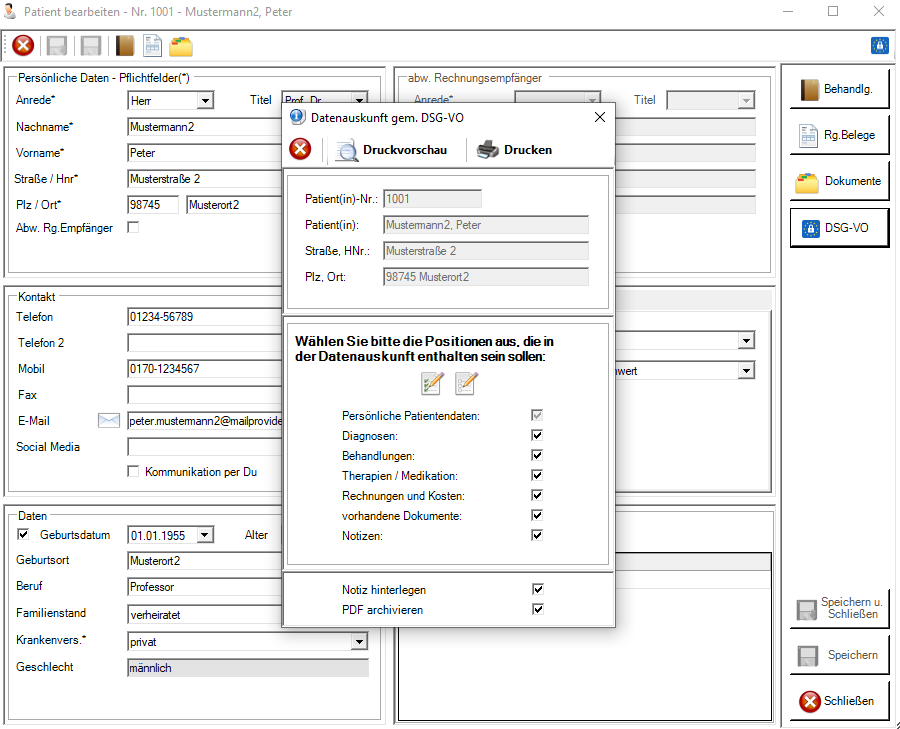Click the select-all positions checklist icon
900x729 pixels.
point(432,383)
